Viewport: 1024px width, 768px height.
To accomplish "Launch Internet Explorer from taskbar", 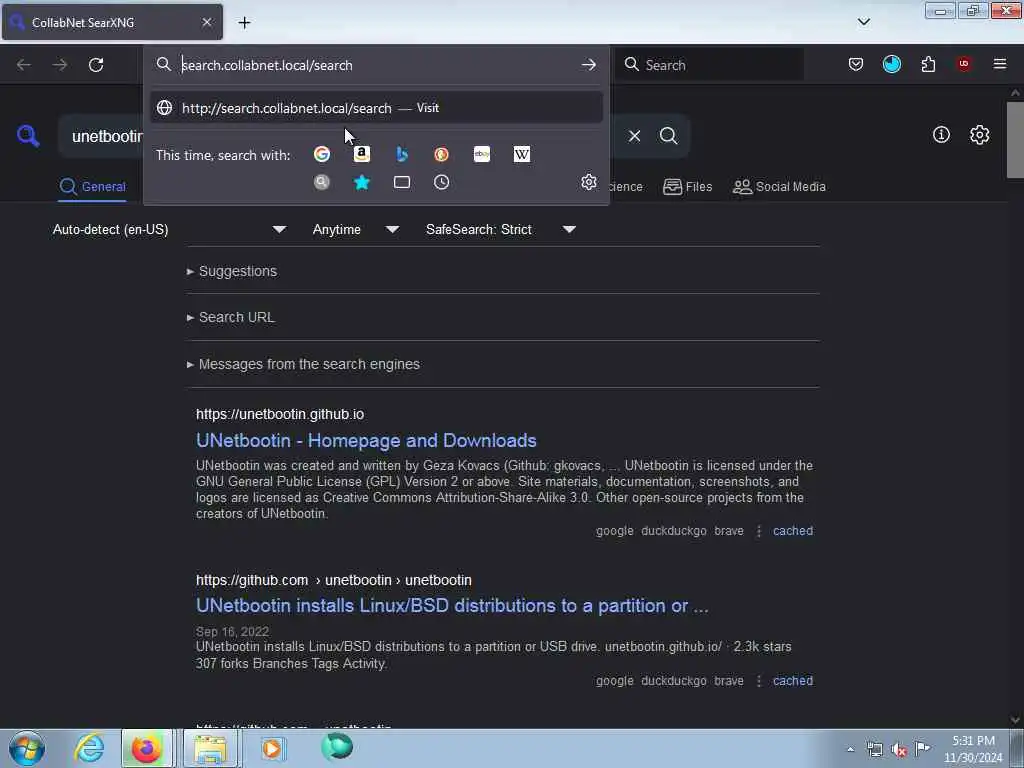I will 89,748.
